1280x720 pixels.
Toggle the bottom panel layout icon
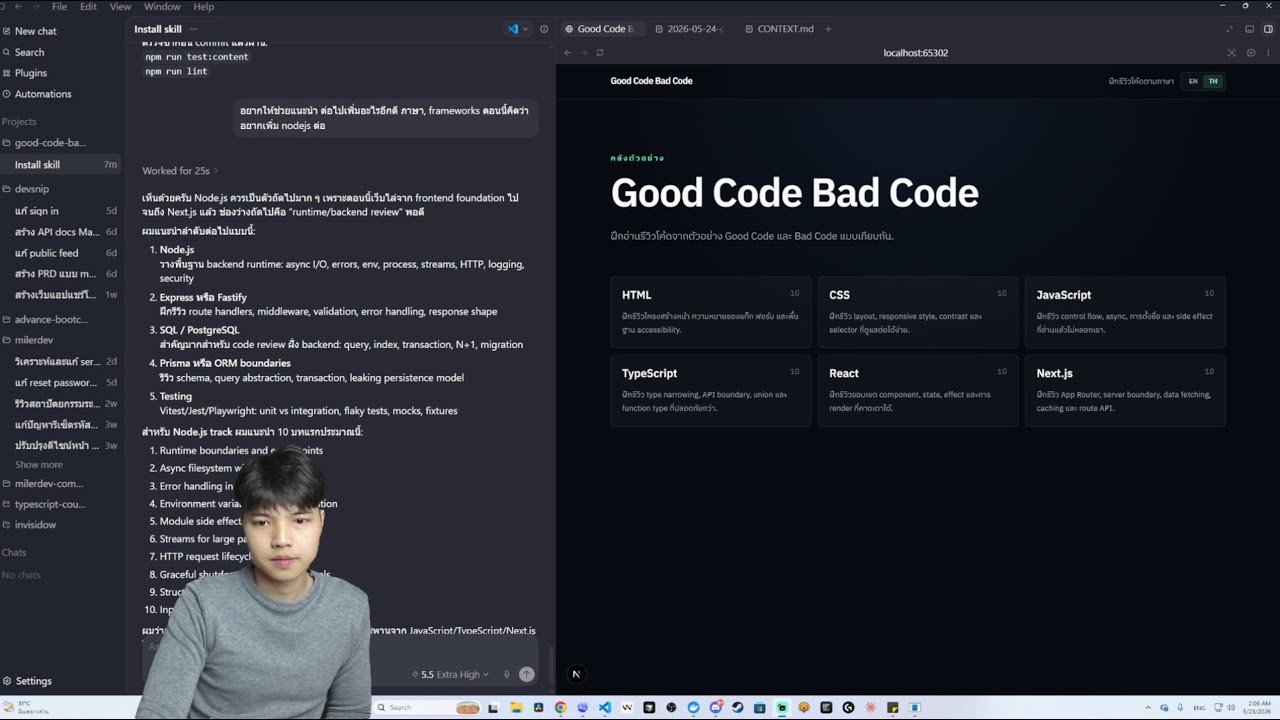[x=1250, y=29]
